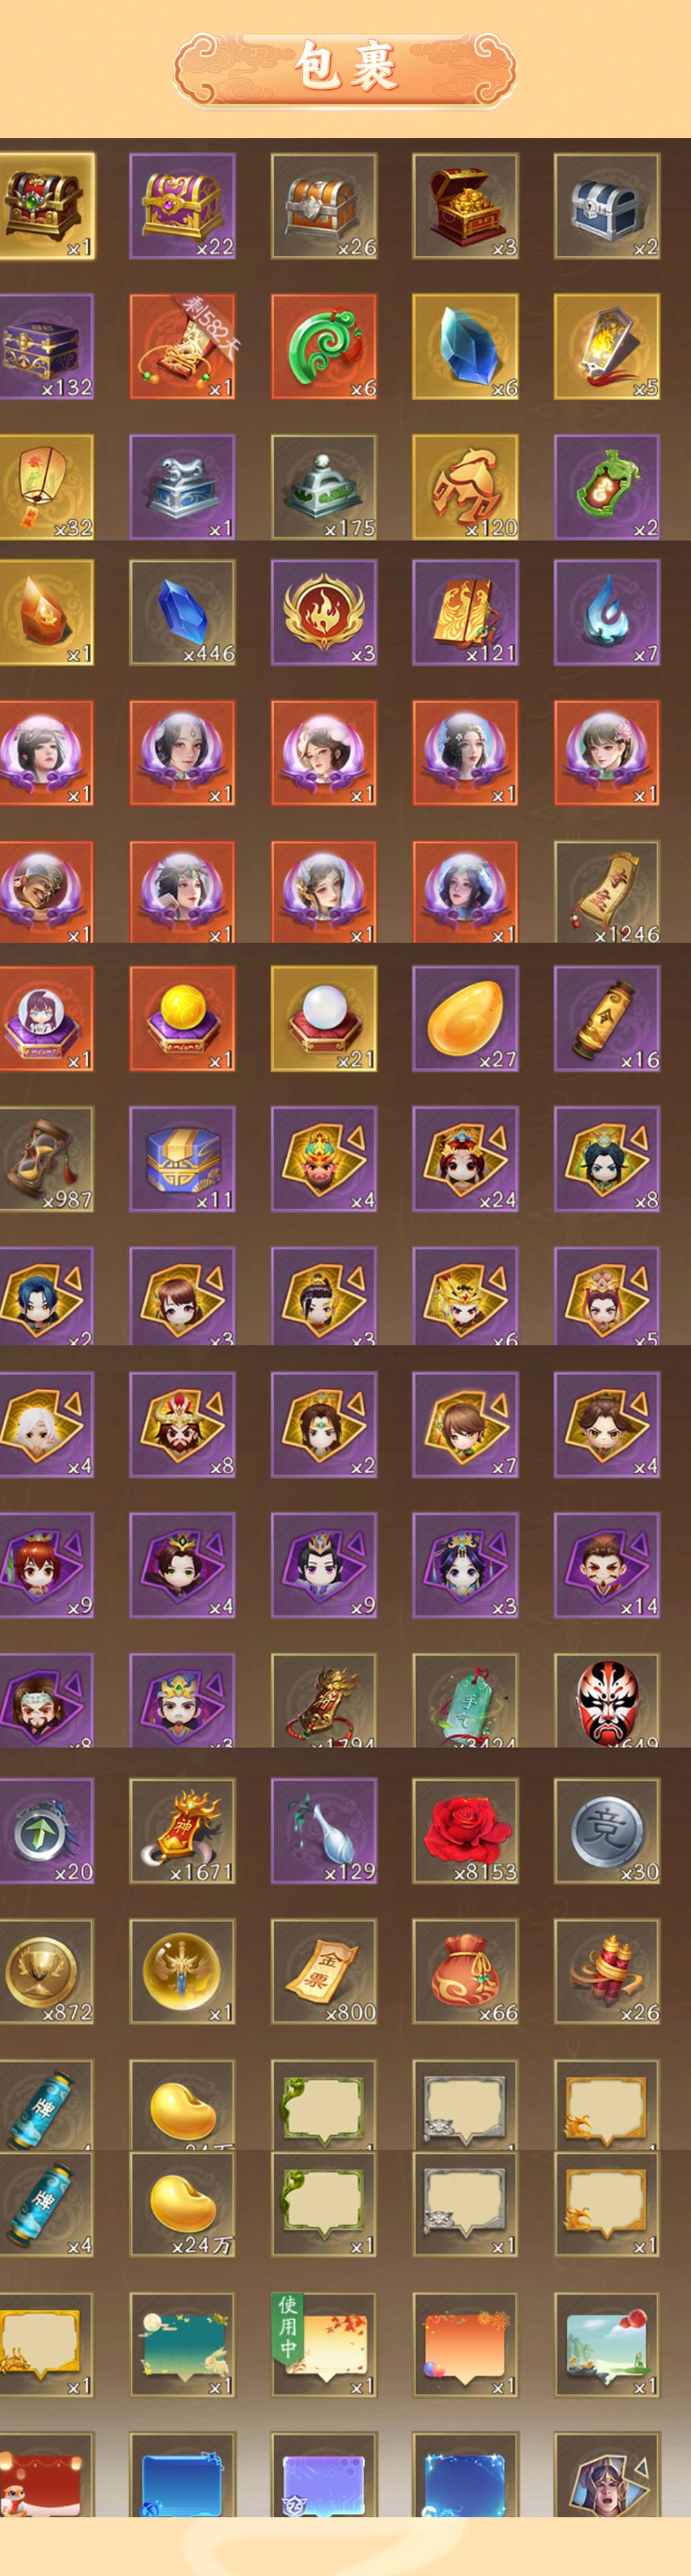691x2576 pixels.
Task: Select the green jade dragon pendant x6
Action: 324,347
